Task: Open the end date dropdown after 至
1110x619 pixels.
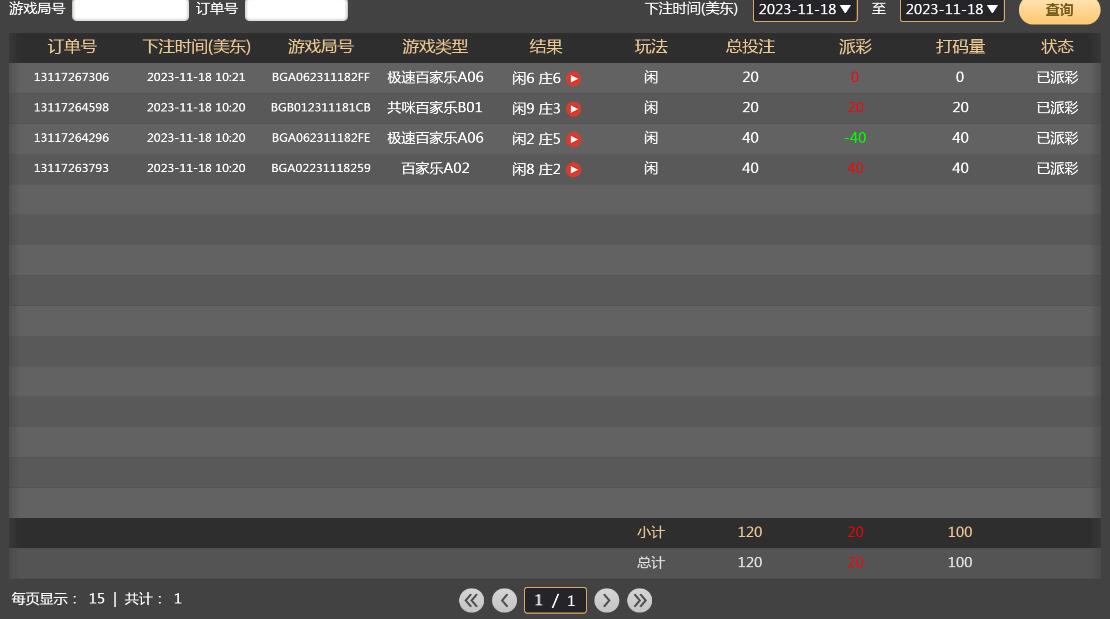Action: 952,9
